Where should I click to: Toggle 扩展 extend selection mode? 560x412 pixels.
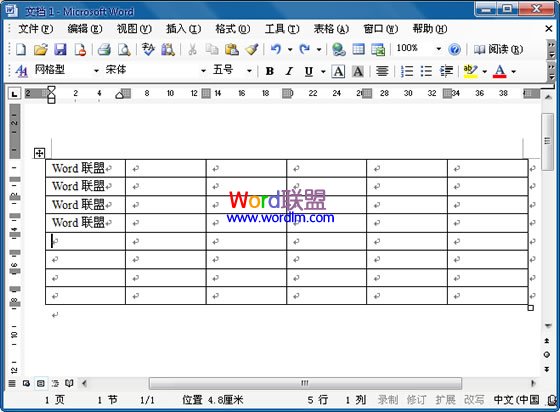pyautogui.click(x=445, y=400)
